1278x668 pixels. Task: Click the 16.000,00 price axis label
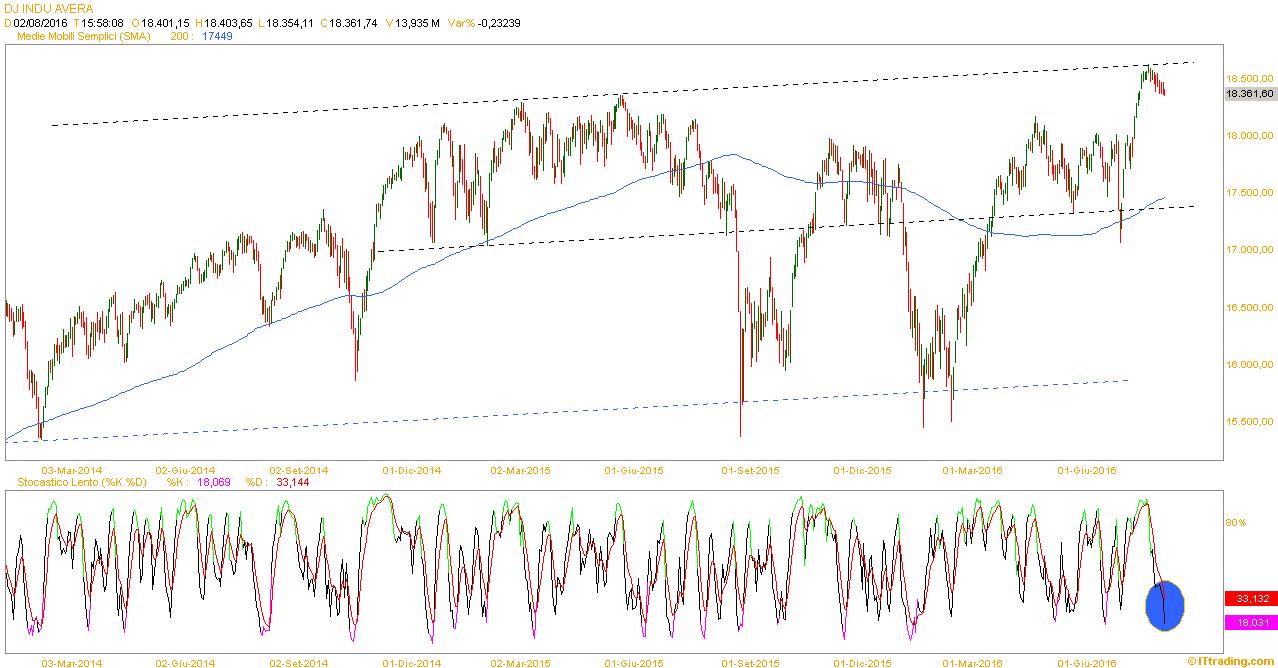(x=1250, y=365)
